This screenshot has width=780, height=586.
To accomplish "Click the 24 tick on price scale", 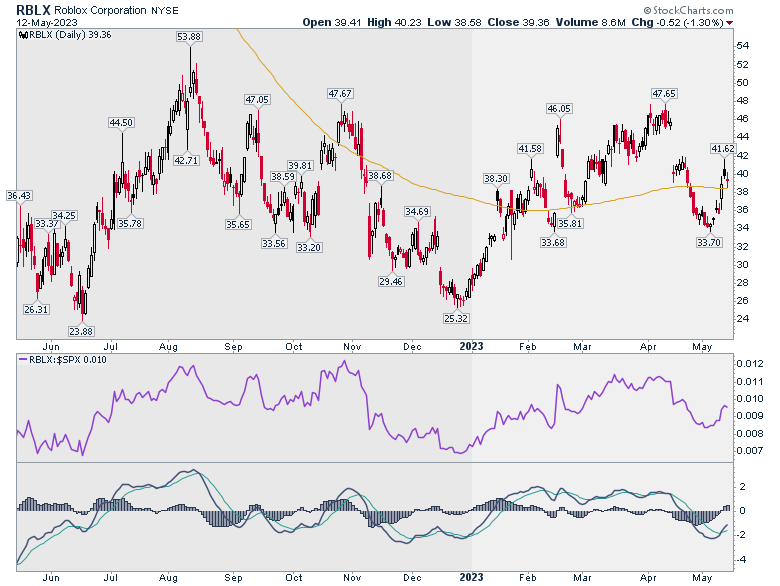I will pyautogui.click(x=743, y=318).
